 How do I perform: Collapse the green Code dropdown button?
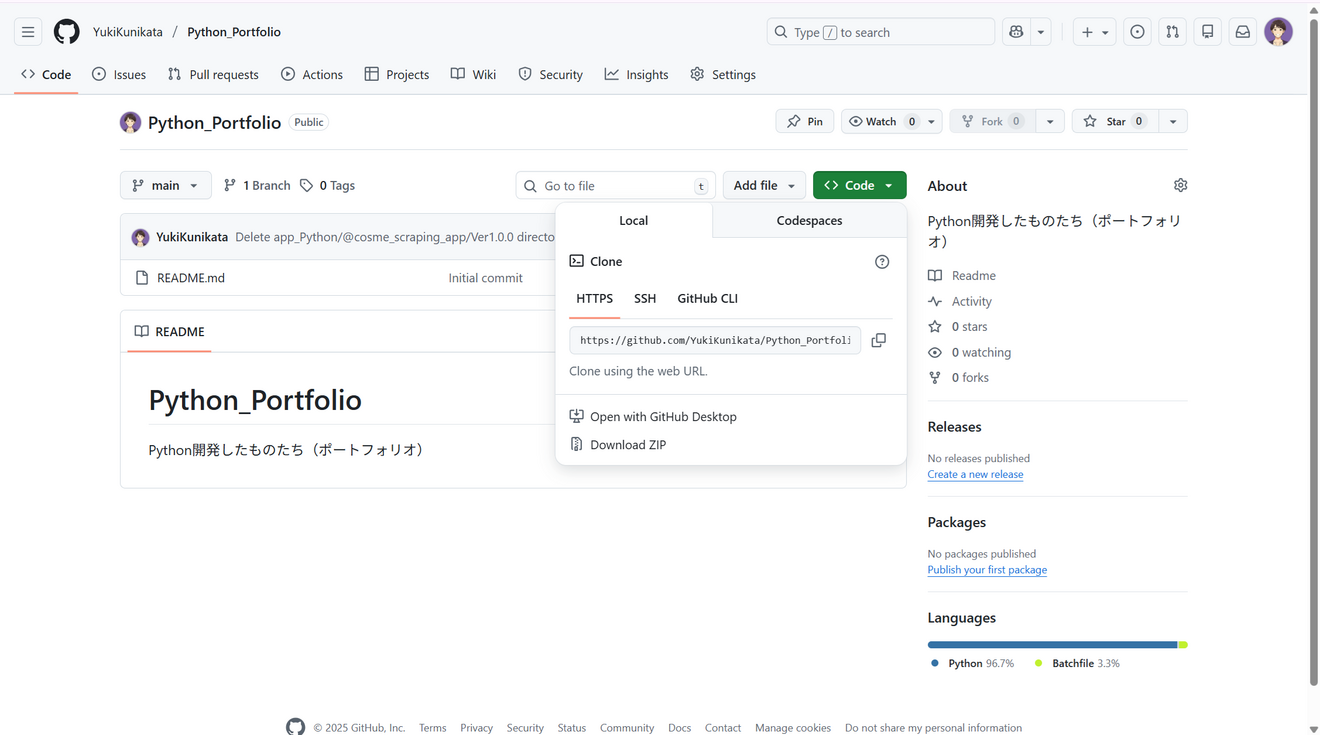859,185
